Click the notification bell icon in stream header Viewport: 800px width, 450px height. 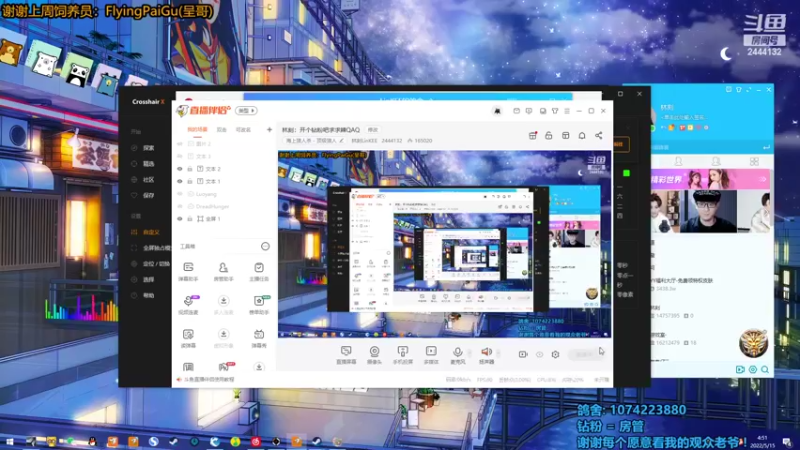pyautogui.click(x=582, y=136)
